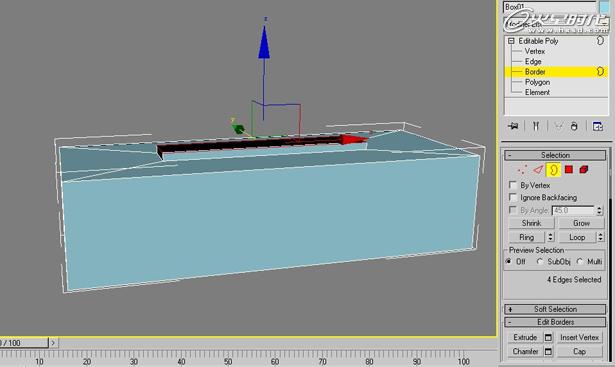615x367 pixels.
Task: Click the Ring button
Action: [526, 237]
